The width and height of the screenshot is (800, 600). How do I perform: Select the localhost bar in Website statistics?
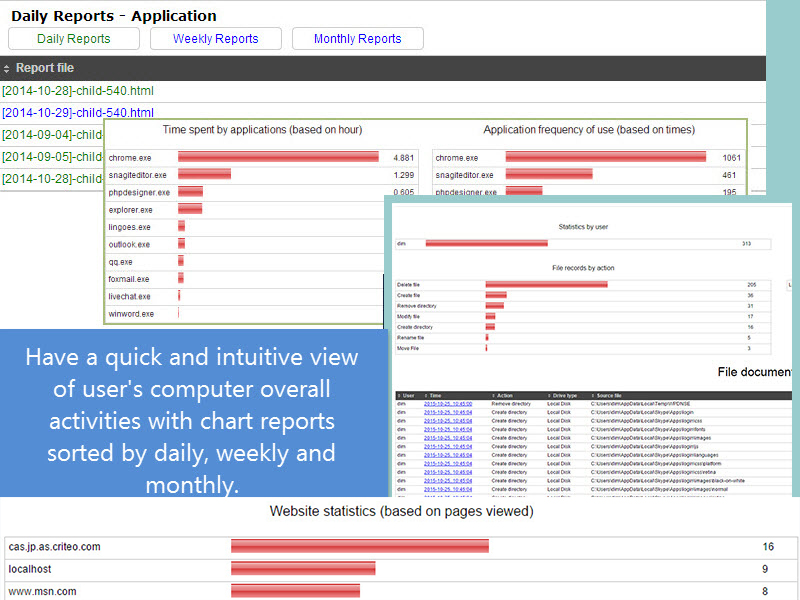[302, 569]
